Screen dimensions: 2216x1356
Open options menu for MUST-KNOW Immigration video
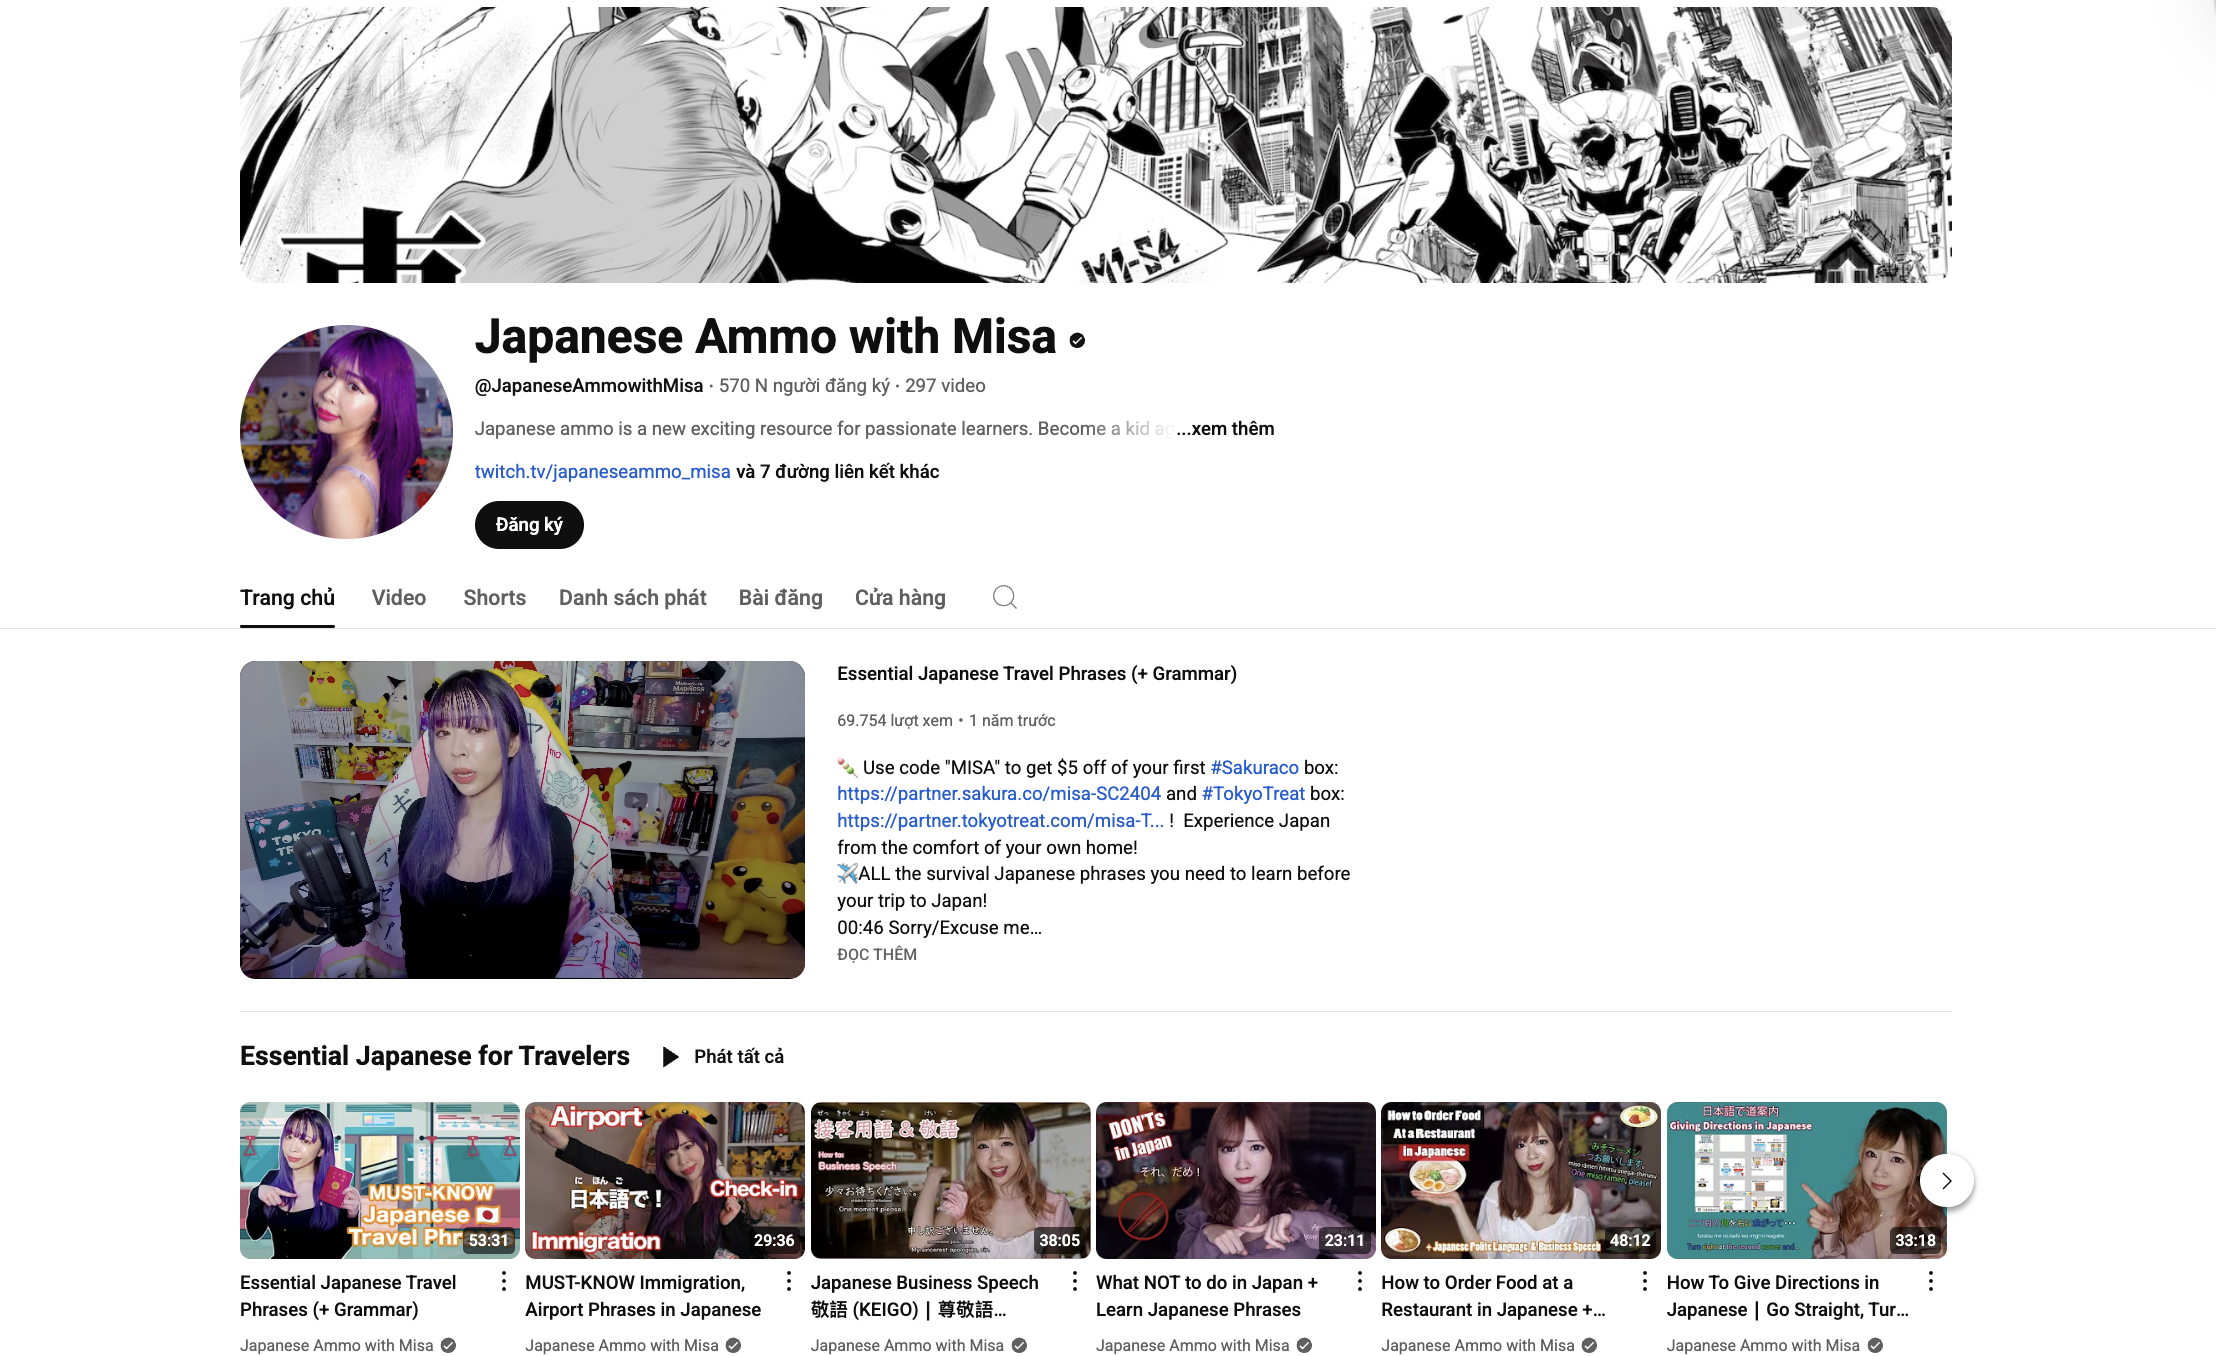pos(789,1281)
